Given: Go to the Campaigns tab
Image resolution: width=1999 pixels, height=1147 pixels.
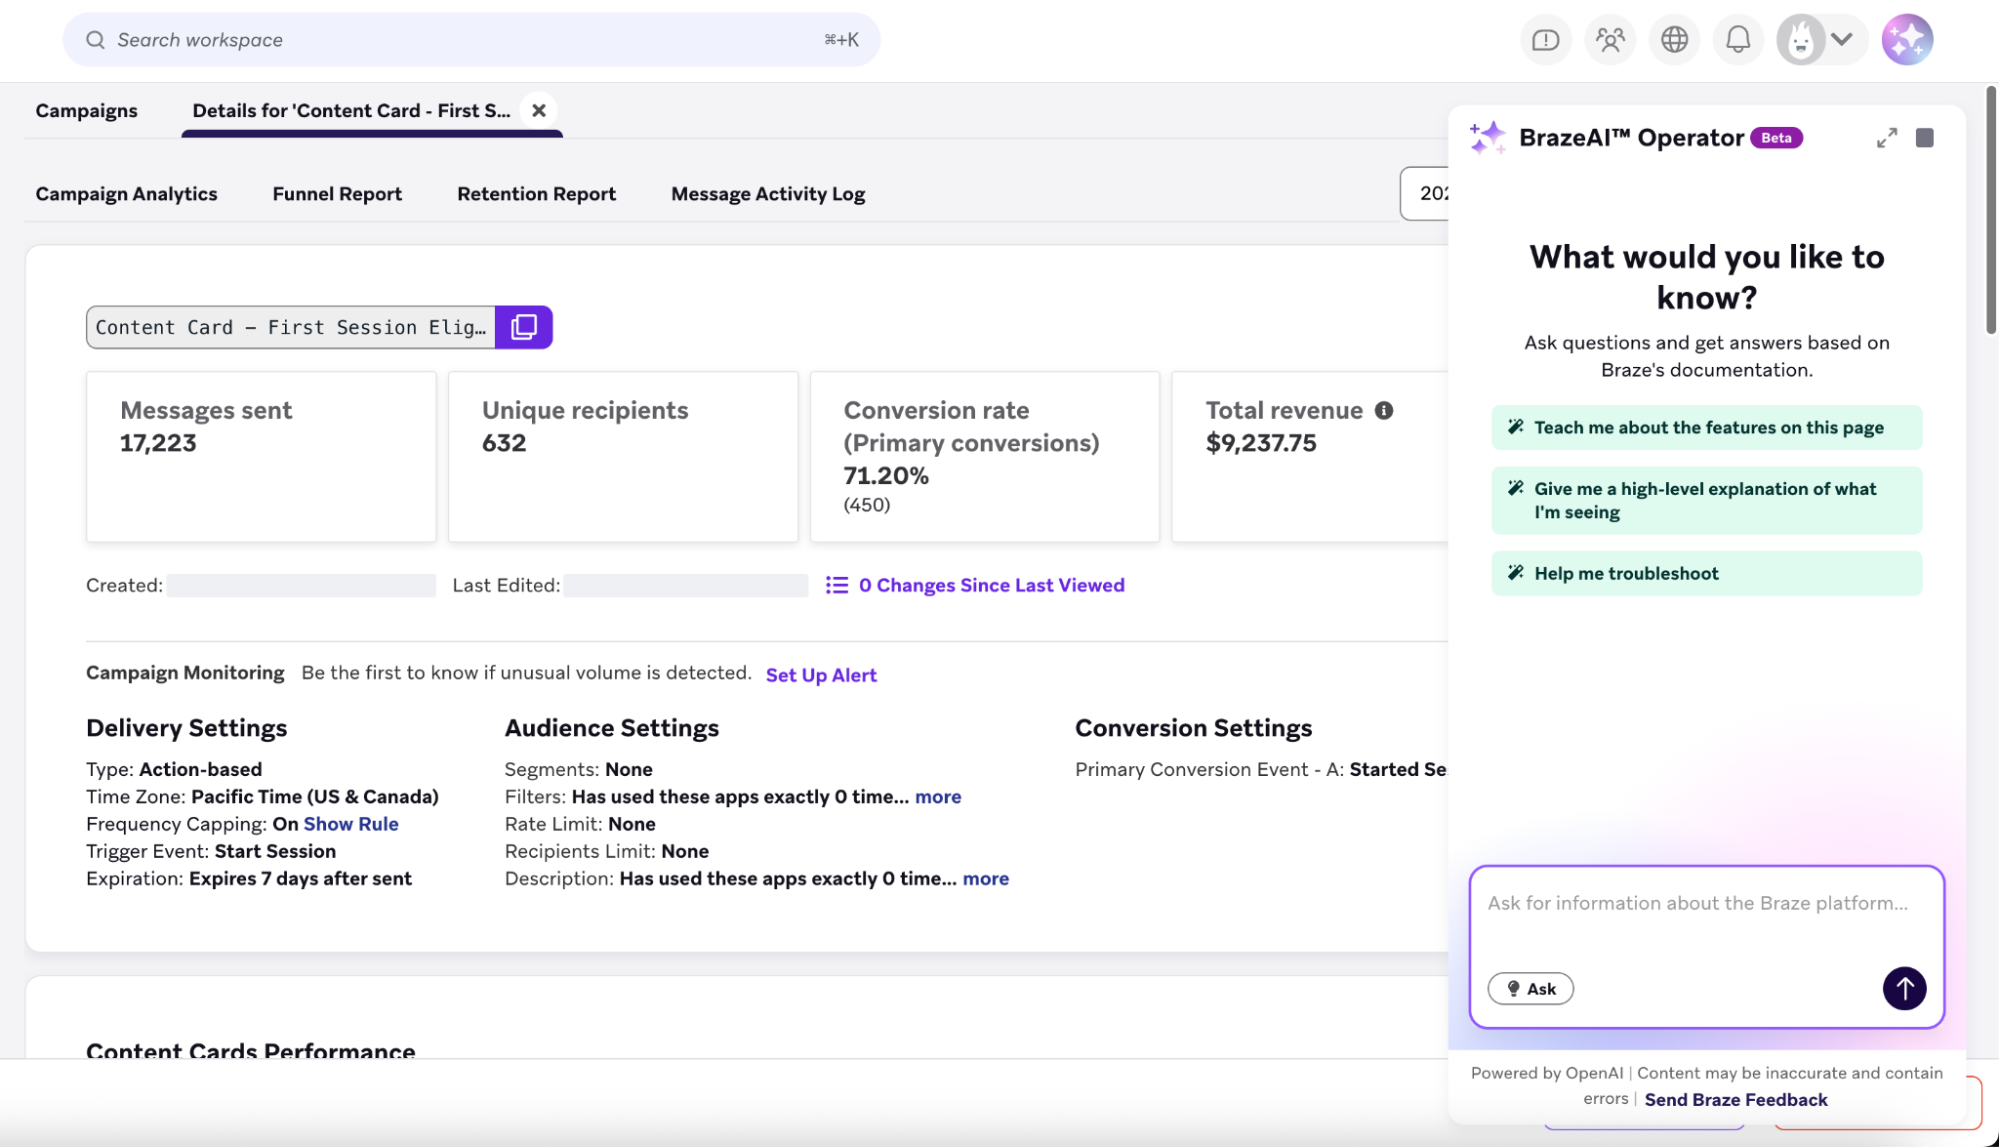Looking at the screenshot, I should pyautogui.click(x=86, y=111).
